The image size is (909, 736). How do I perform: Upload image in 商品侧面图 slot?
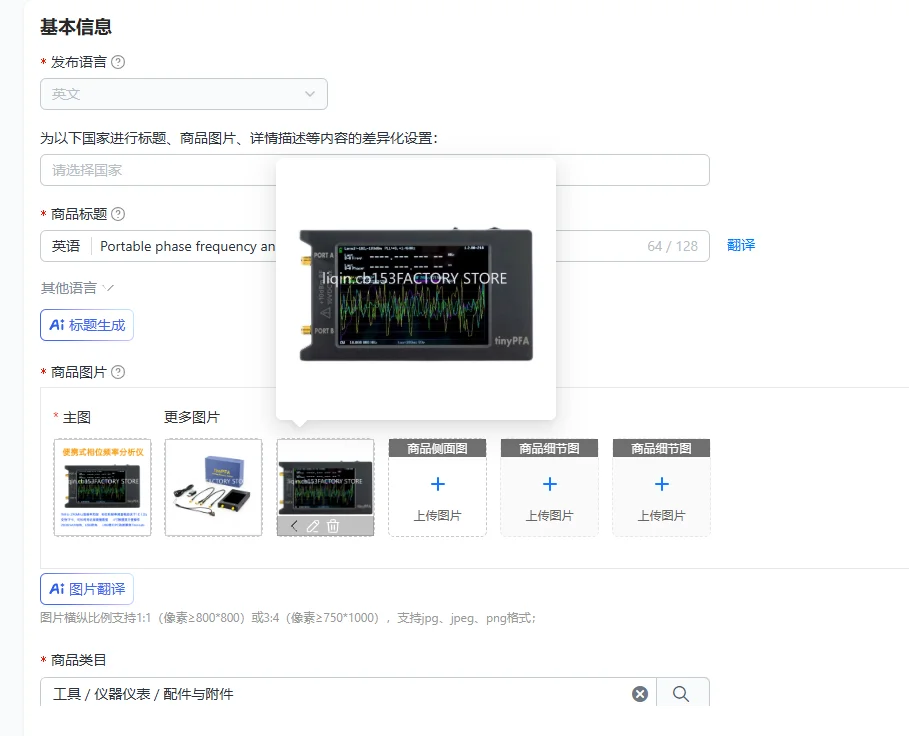coord(438,487)
